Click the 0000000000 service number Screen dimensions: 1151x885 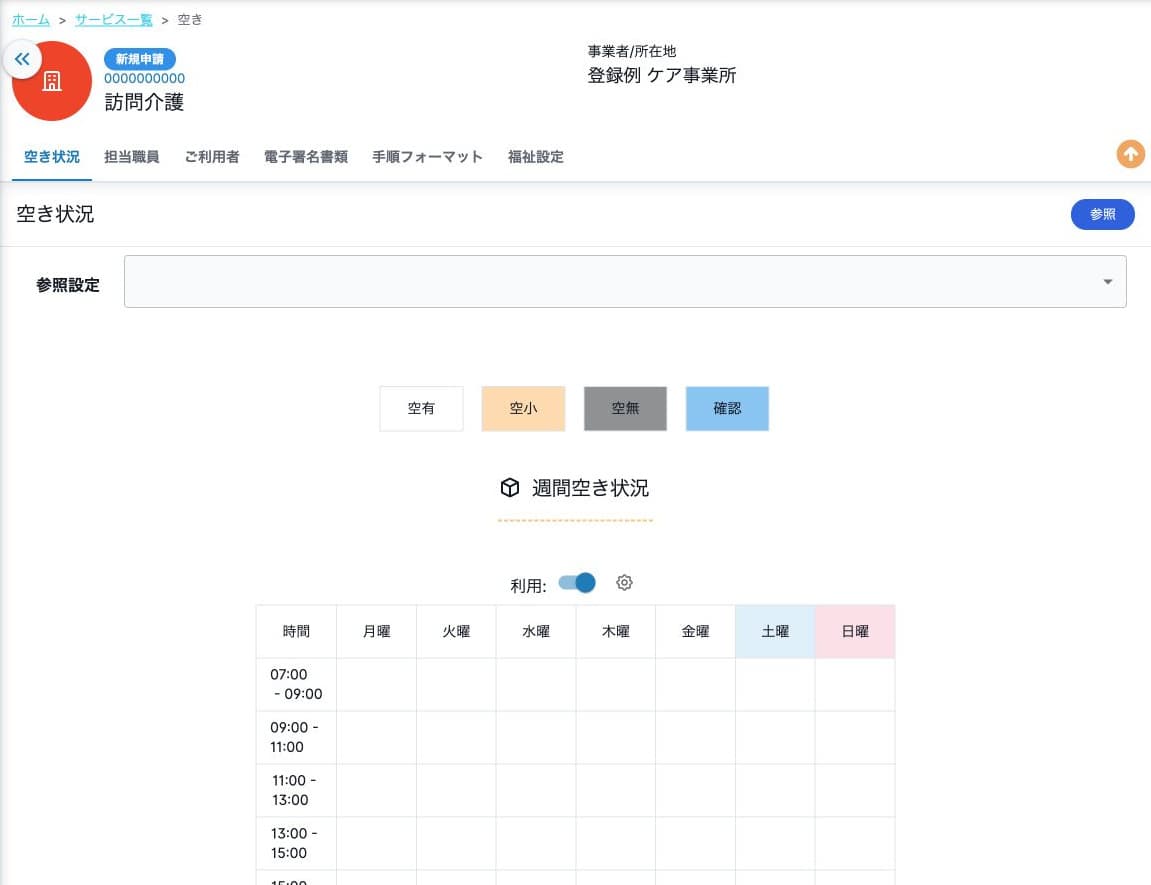(145, 79)
